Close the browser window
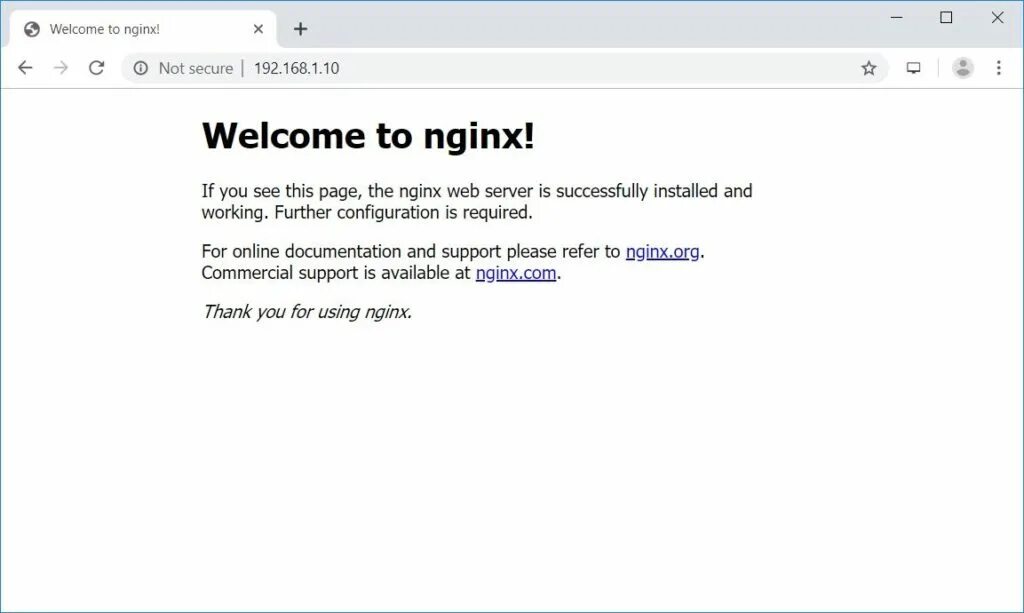1024x613 pixels. [997, 18]
